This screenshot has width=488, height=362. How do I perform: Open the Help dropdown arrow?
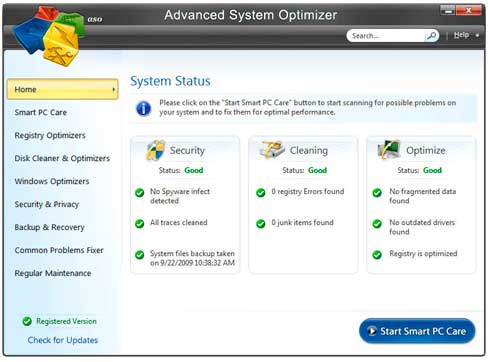coord(477,35)
